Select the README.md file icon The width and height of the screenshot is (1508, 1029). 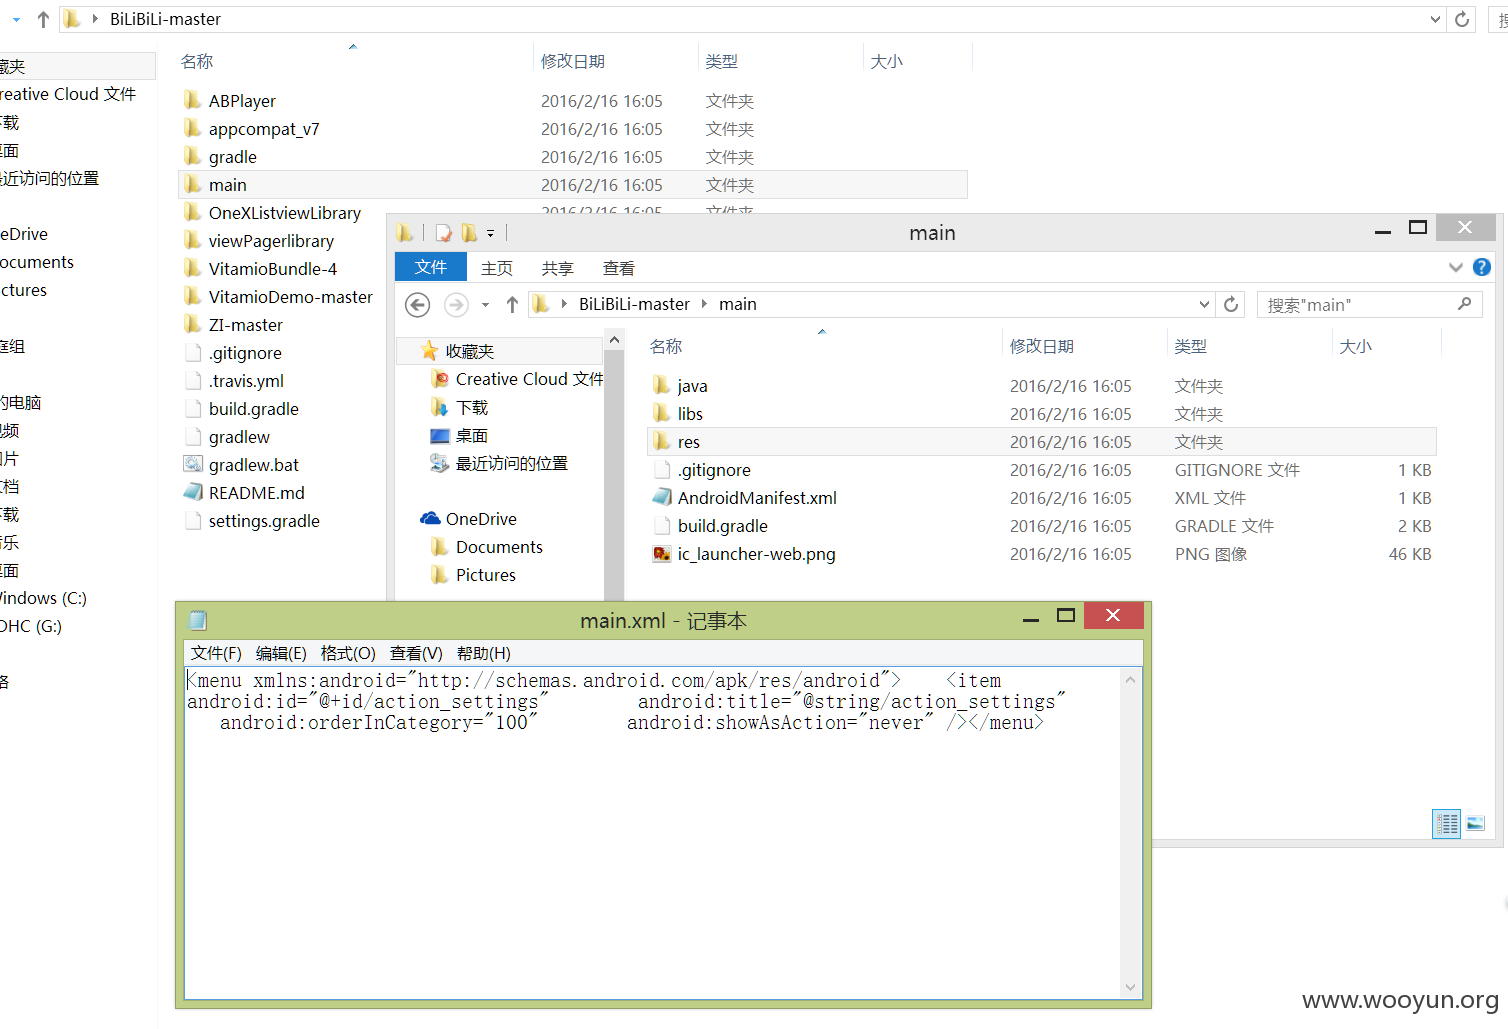[193, 492]
